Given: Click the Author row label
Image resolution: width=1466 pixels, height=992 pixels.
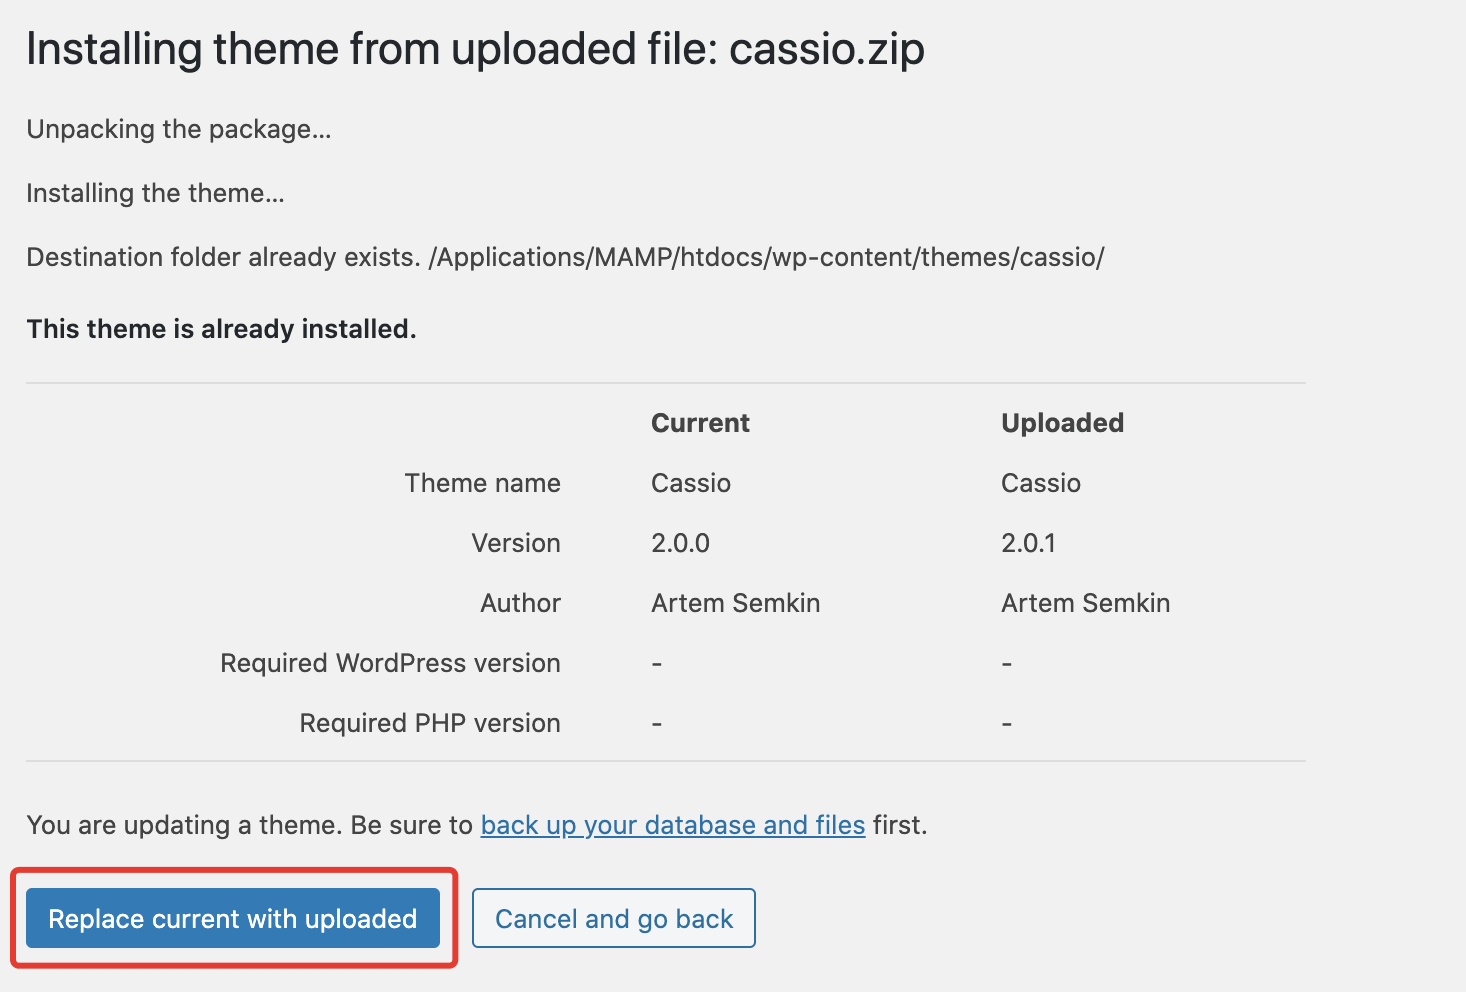Looking at the screenshot, I should (x=520, y=603).
